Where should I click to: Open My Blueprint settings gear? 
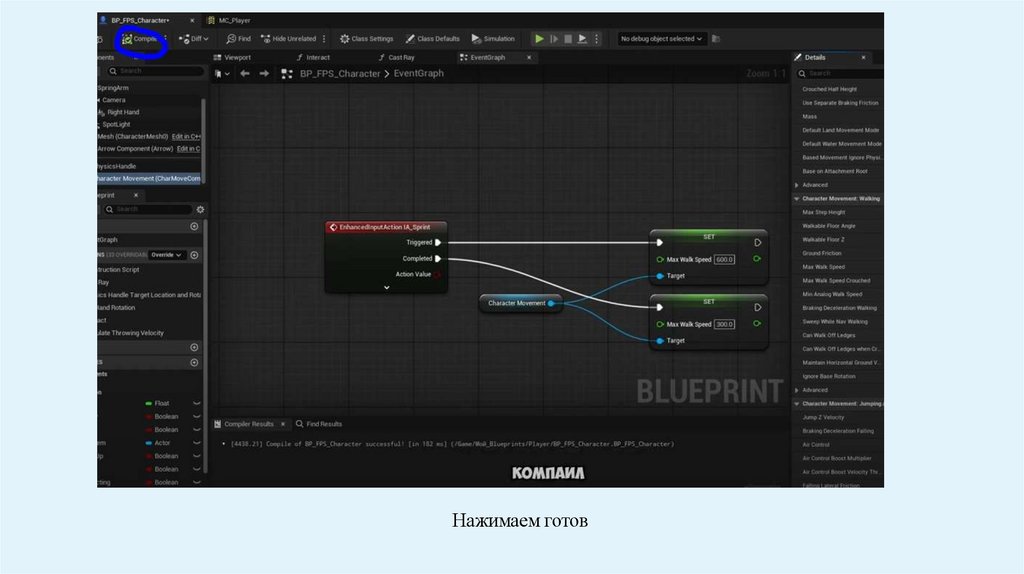click(200, 210)
